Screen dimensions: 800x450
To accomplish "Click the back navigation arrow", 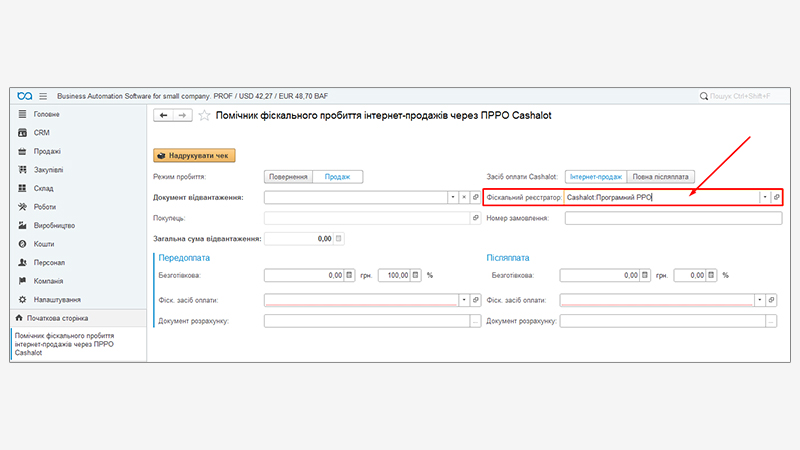I will [163, 116].
